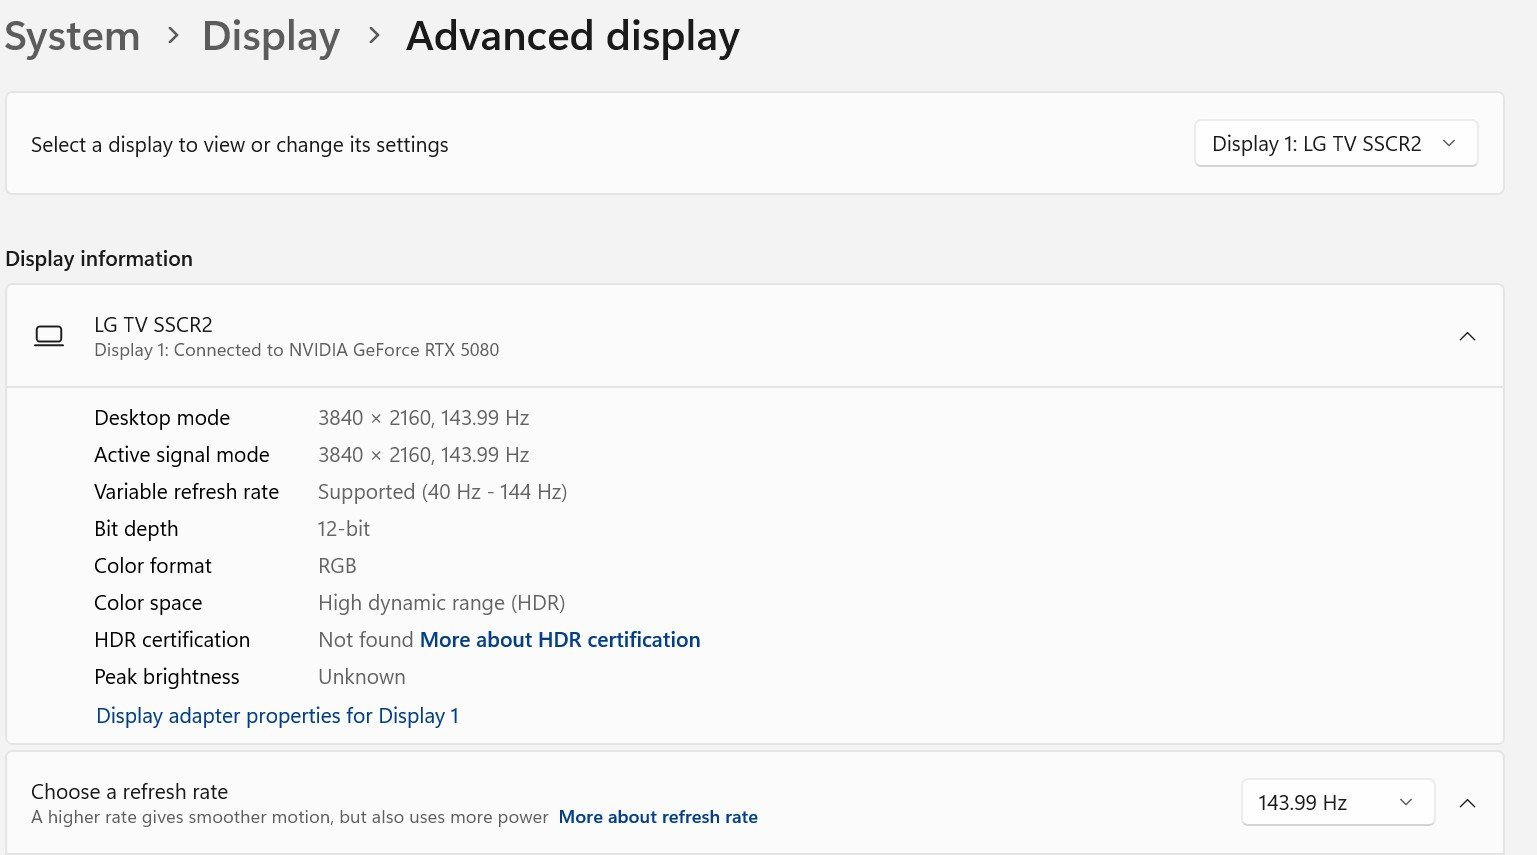Viewport: 1537px width, 855px height.
Task: Open More about HDR certification link
Action: point(559,640)
